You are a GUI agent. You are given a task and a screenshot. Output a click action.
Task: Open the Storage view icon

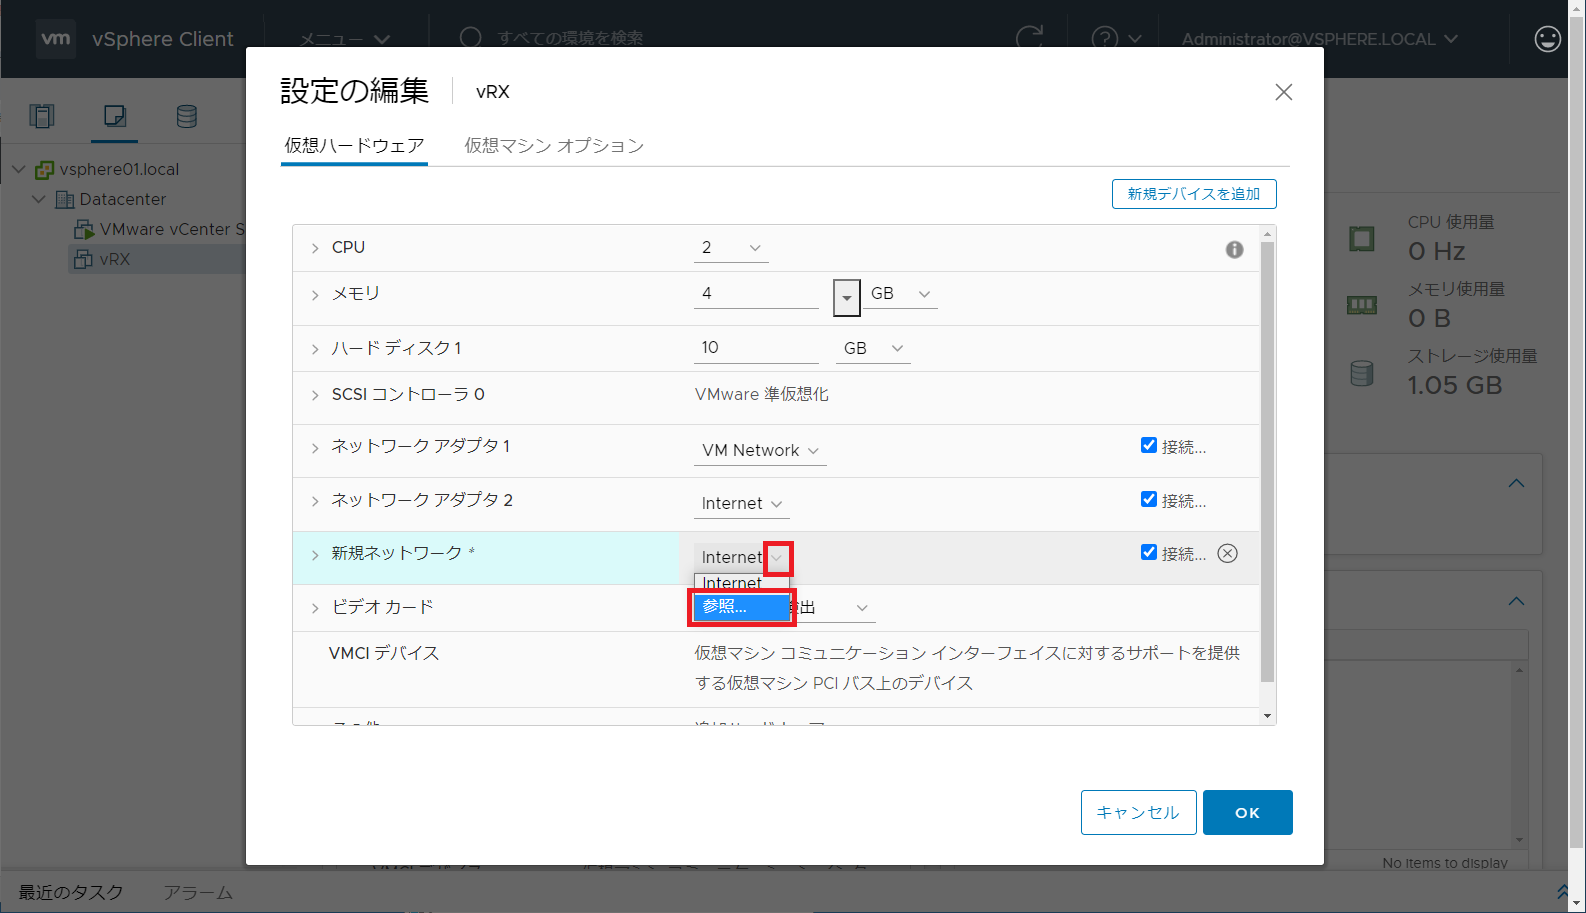[x=186, y=116]
